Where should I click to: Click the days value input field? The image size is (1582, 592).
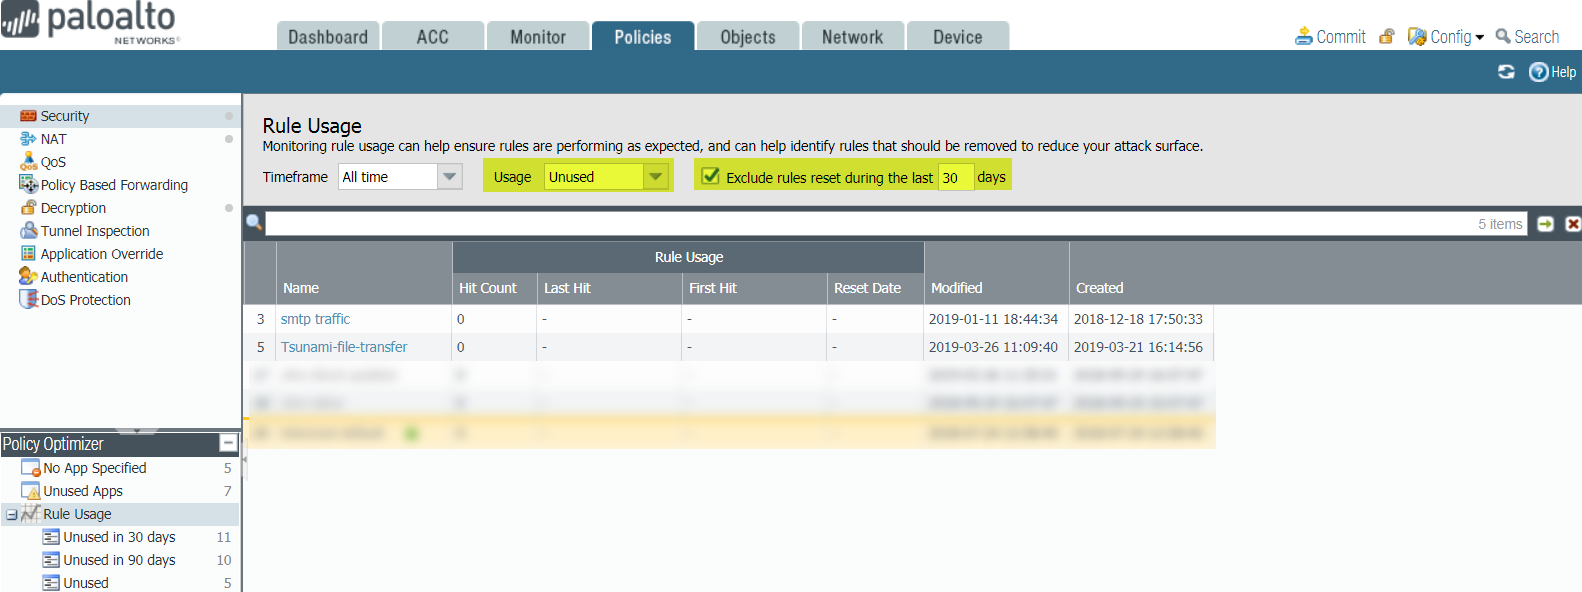tap(956, 177)
